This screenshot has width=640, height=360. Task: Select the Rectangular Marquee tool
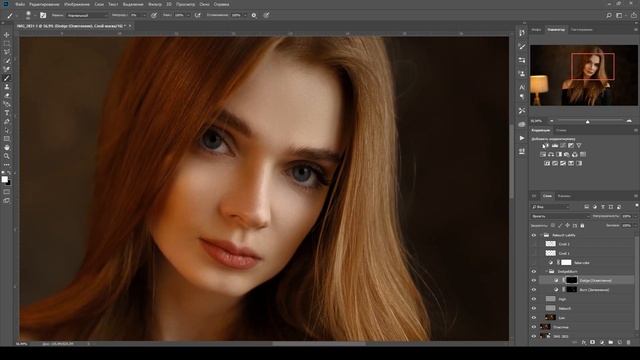click(x=7, y=44)
